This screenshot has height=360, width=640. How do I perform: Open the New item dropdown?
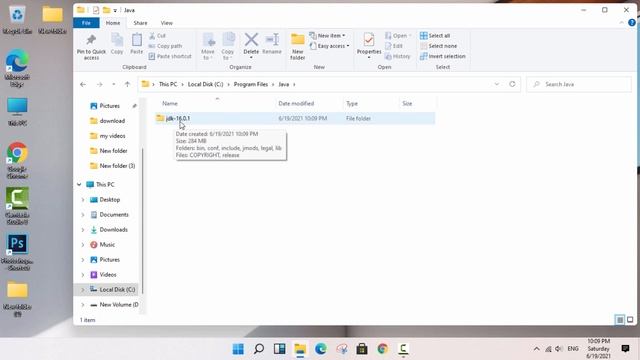(x=327, y=36)
